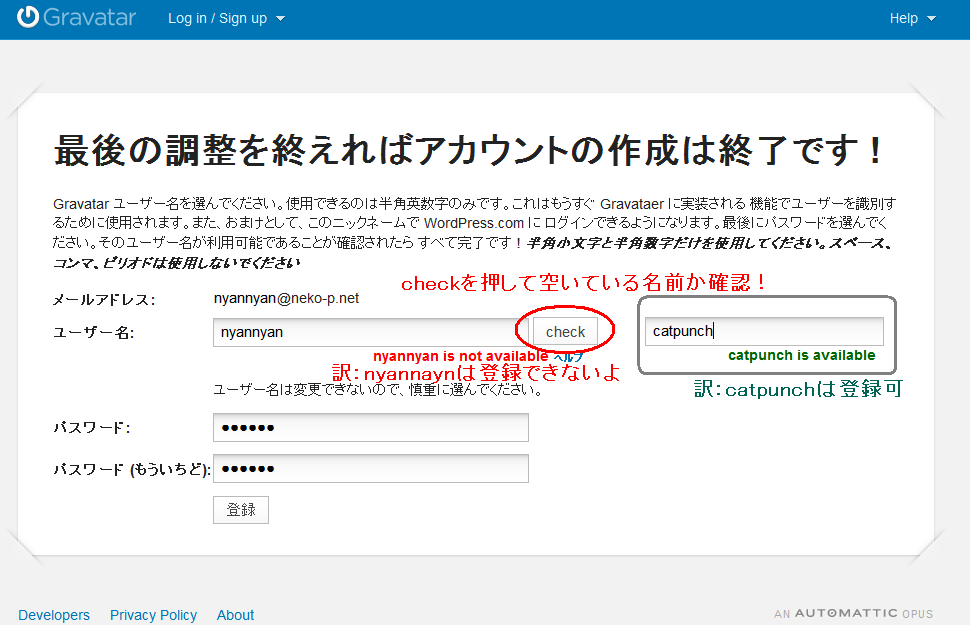Image resolution: width=970 pixels, height=625 pixels.
Task: Open the Privacy Policy footer link
Action: 153,615
